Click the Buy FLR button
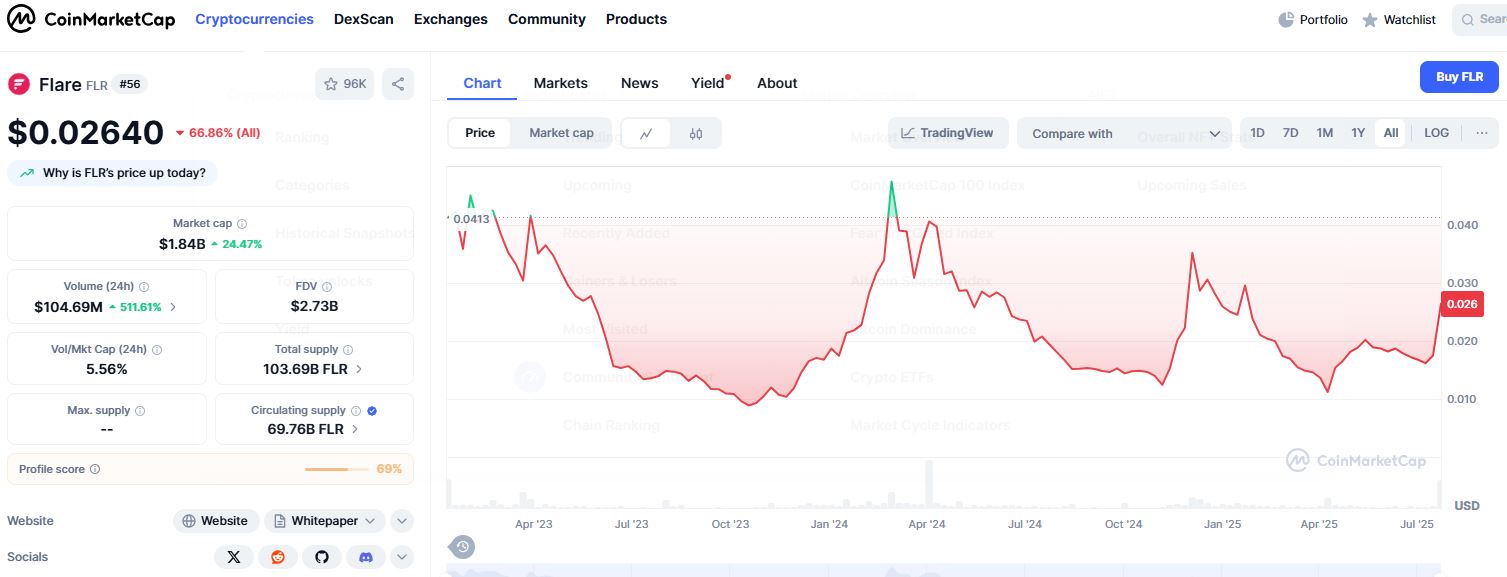This screenshot has width=1507, height=577. tap(1459, 77)
